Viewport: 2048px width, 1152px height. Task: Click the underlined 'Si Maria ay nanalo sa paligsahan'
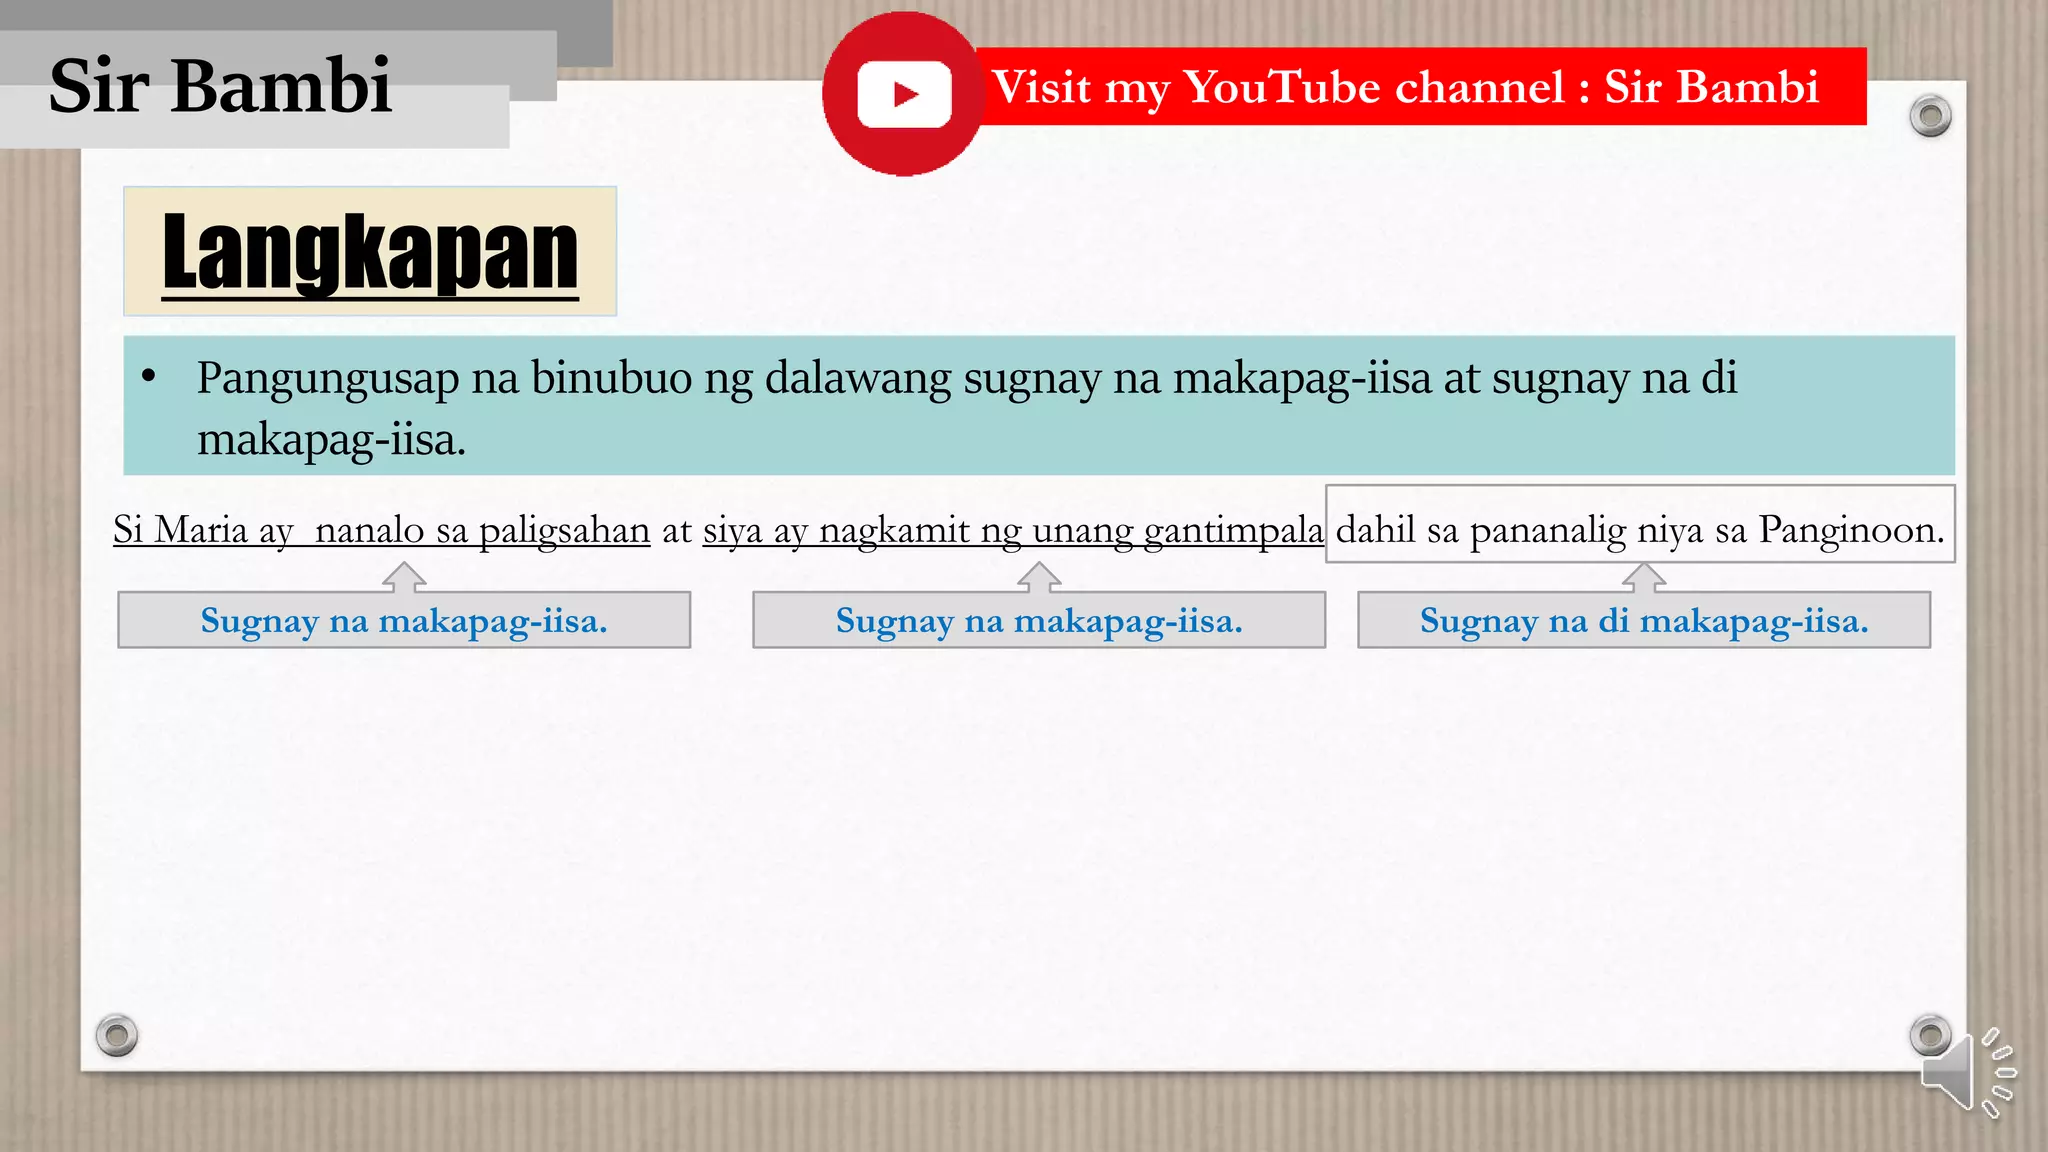point(381,530)
